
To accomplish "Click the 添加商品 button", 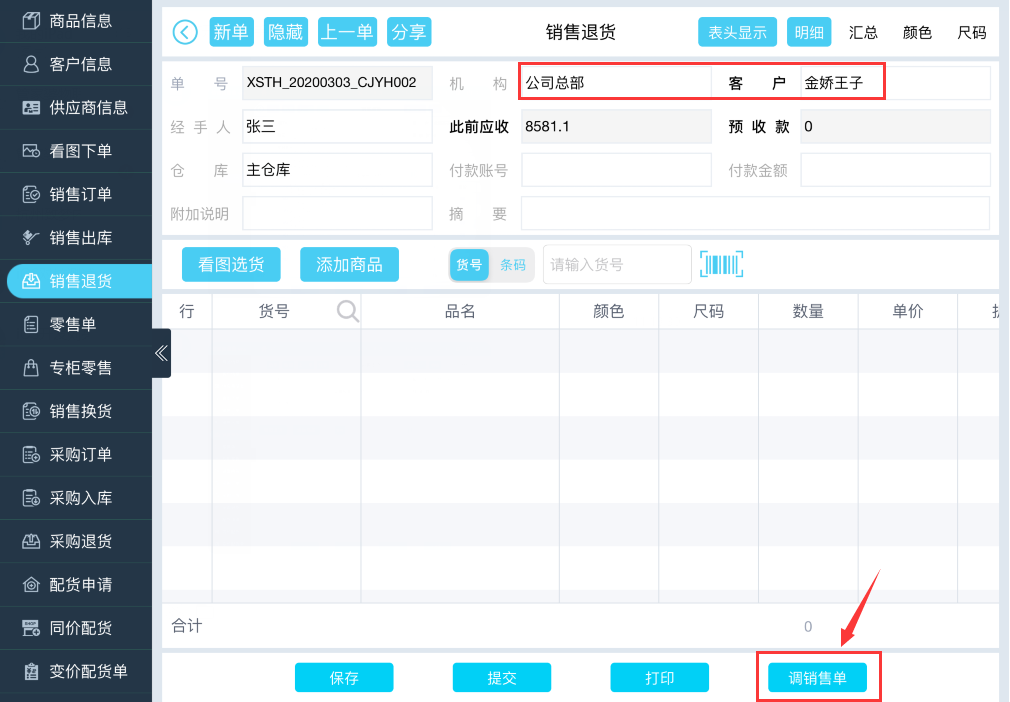I will point(349,264).
